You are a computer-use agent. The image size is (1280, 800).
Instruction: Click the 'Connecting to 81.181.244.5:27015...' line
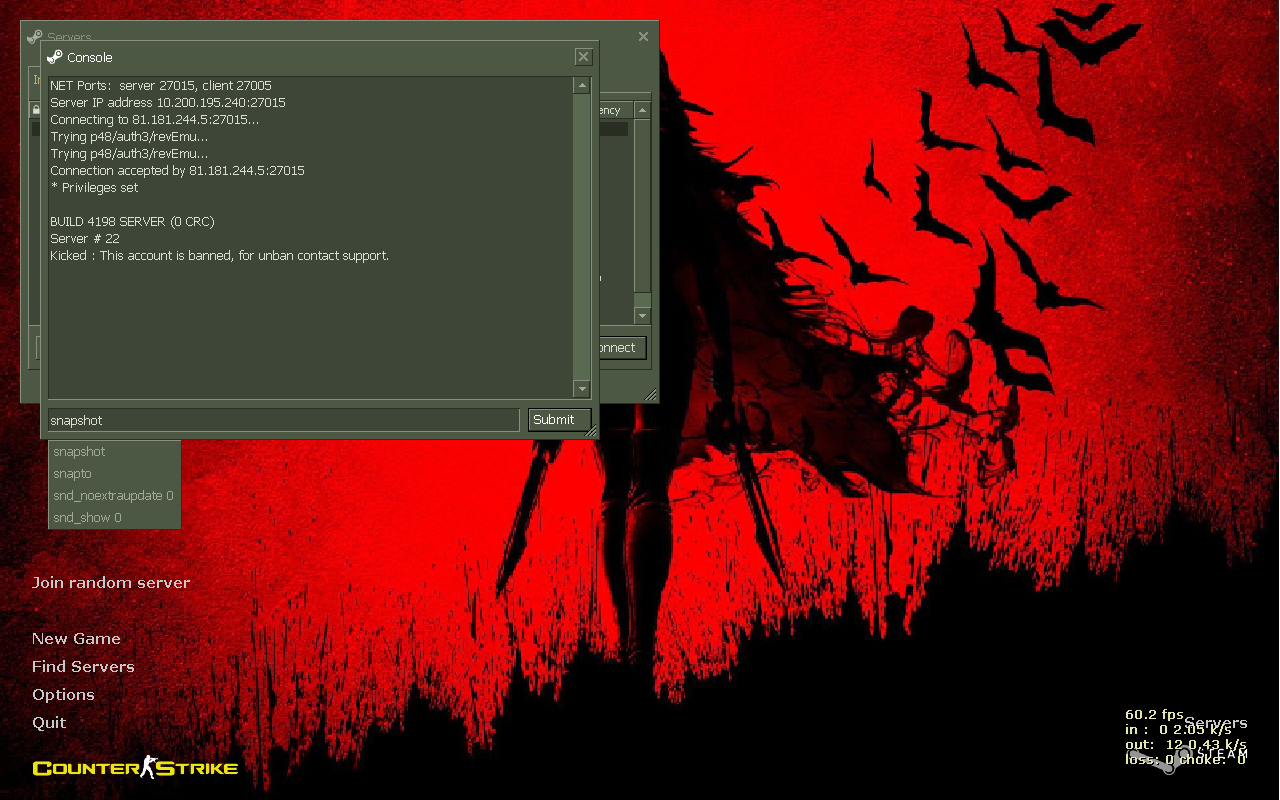point(154,120)
